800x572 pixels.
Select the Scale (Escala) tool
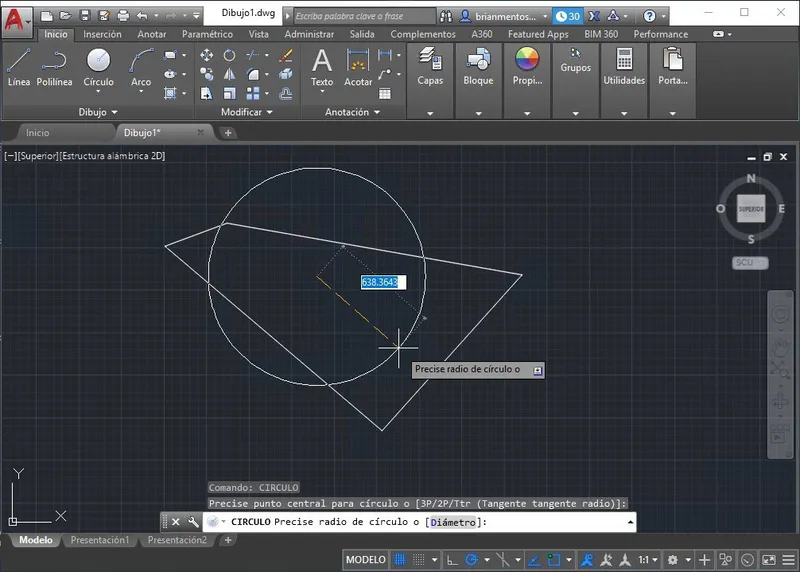pyautogui.click(x=230, y=93)
